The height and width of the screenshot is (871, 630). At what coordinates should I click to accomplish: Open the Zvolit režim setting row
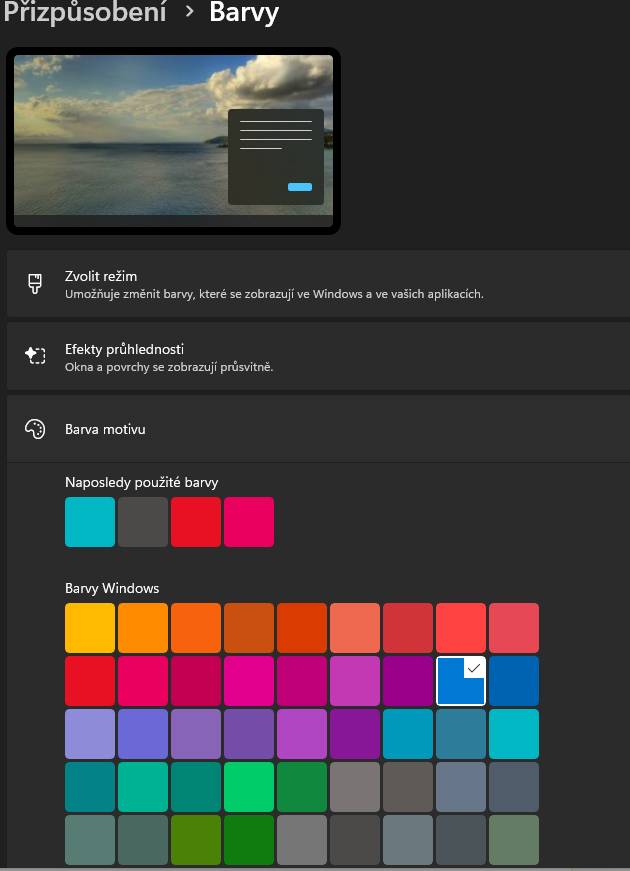tap(318, 284)
